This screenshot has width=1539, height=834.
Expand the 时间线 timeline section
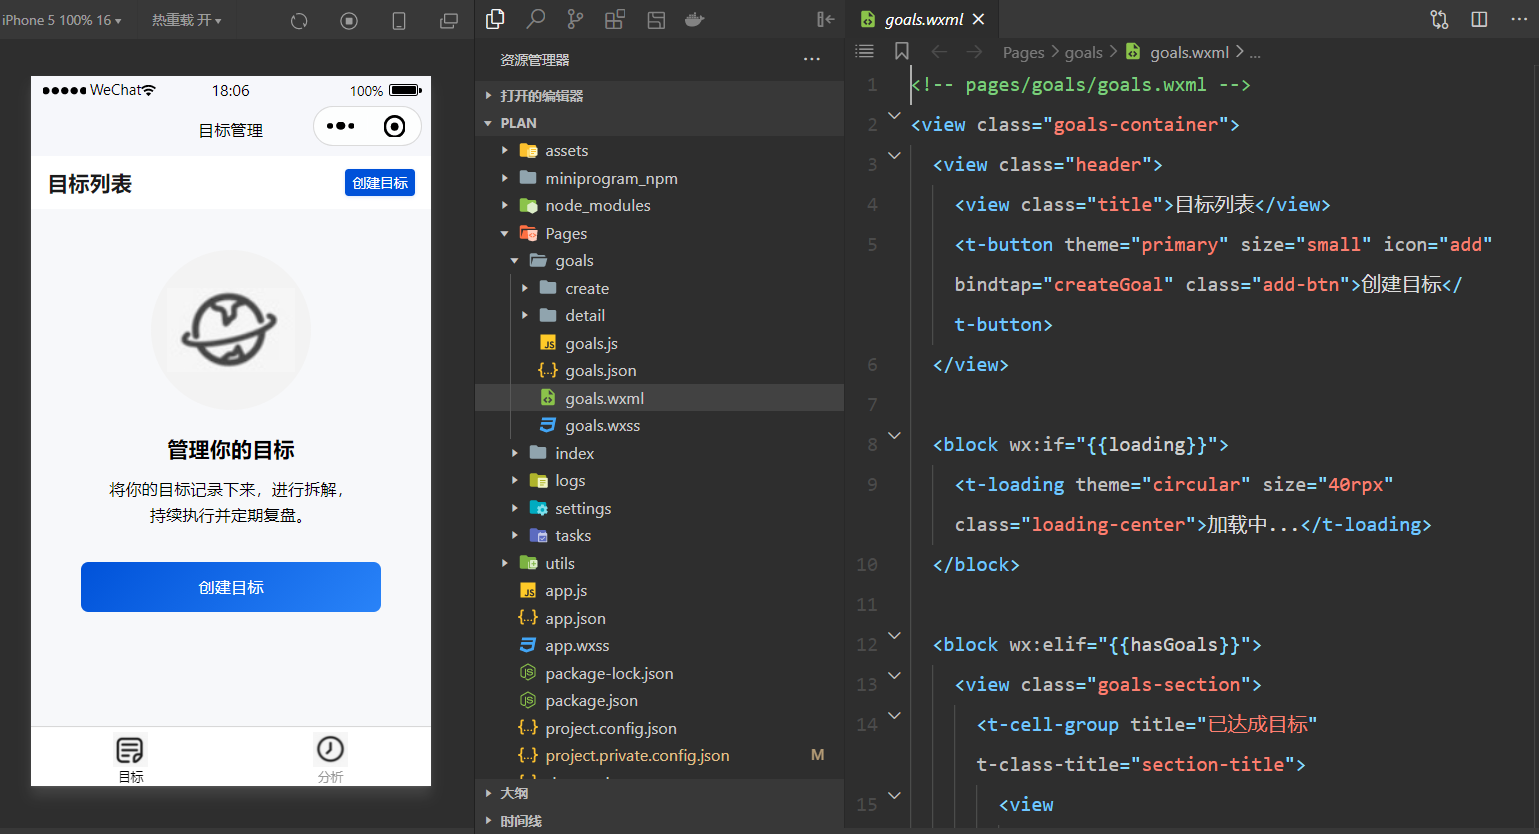click(660, 821)
